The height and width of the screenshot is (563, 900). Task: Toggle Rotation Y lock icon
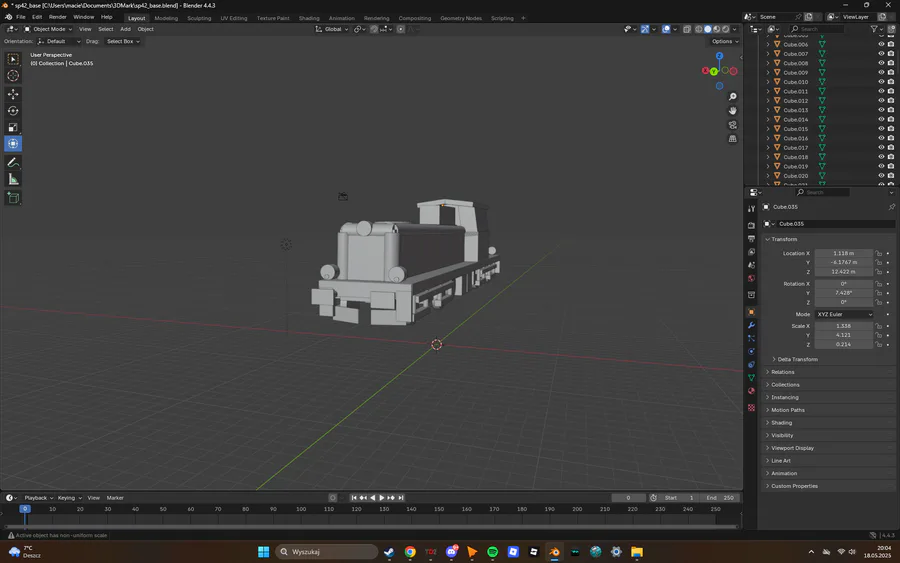click(879, 293)
